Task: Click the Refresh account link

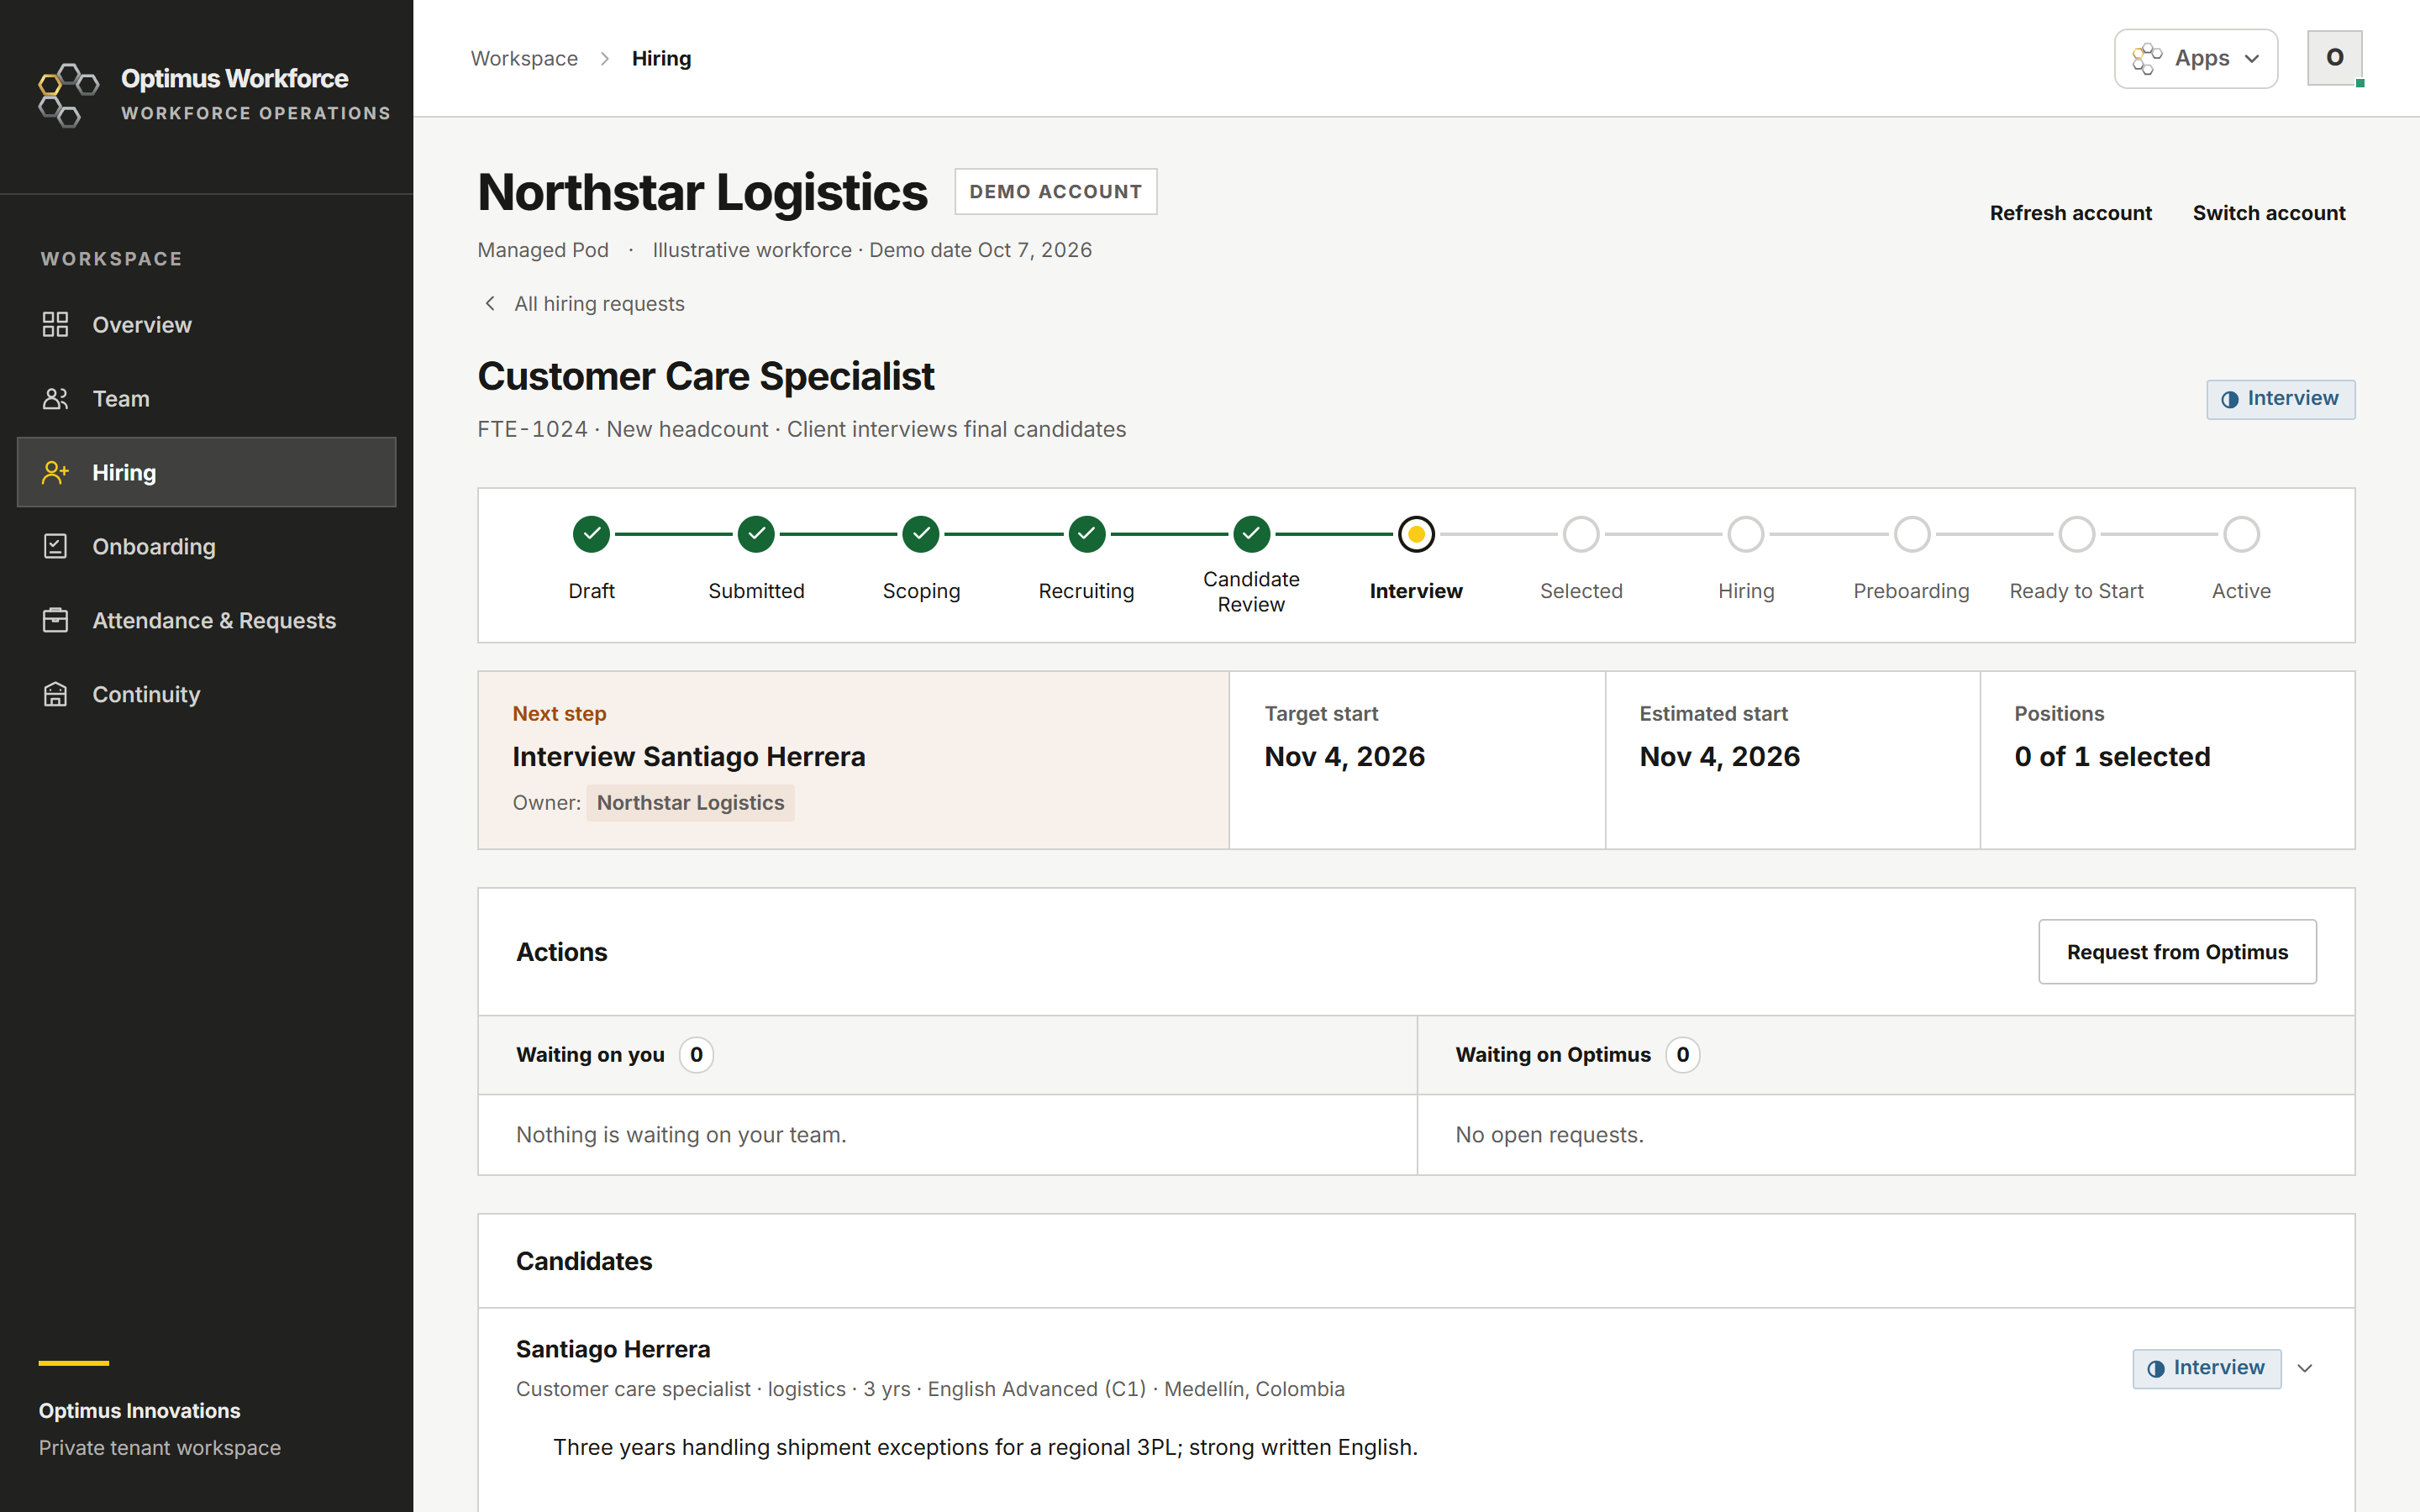Action: click(2070, 213)
